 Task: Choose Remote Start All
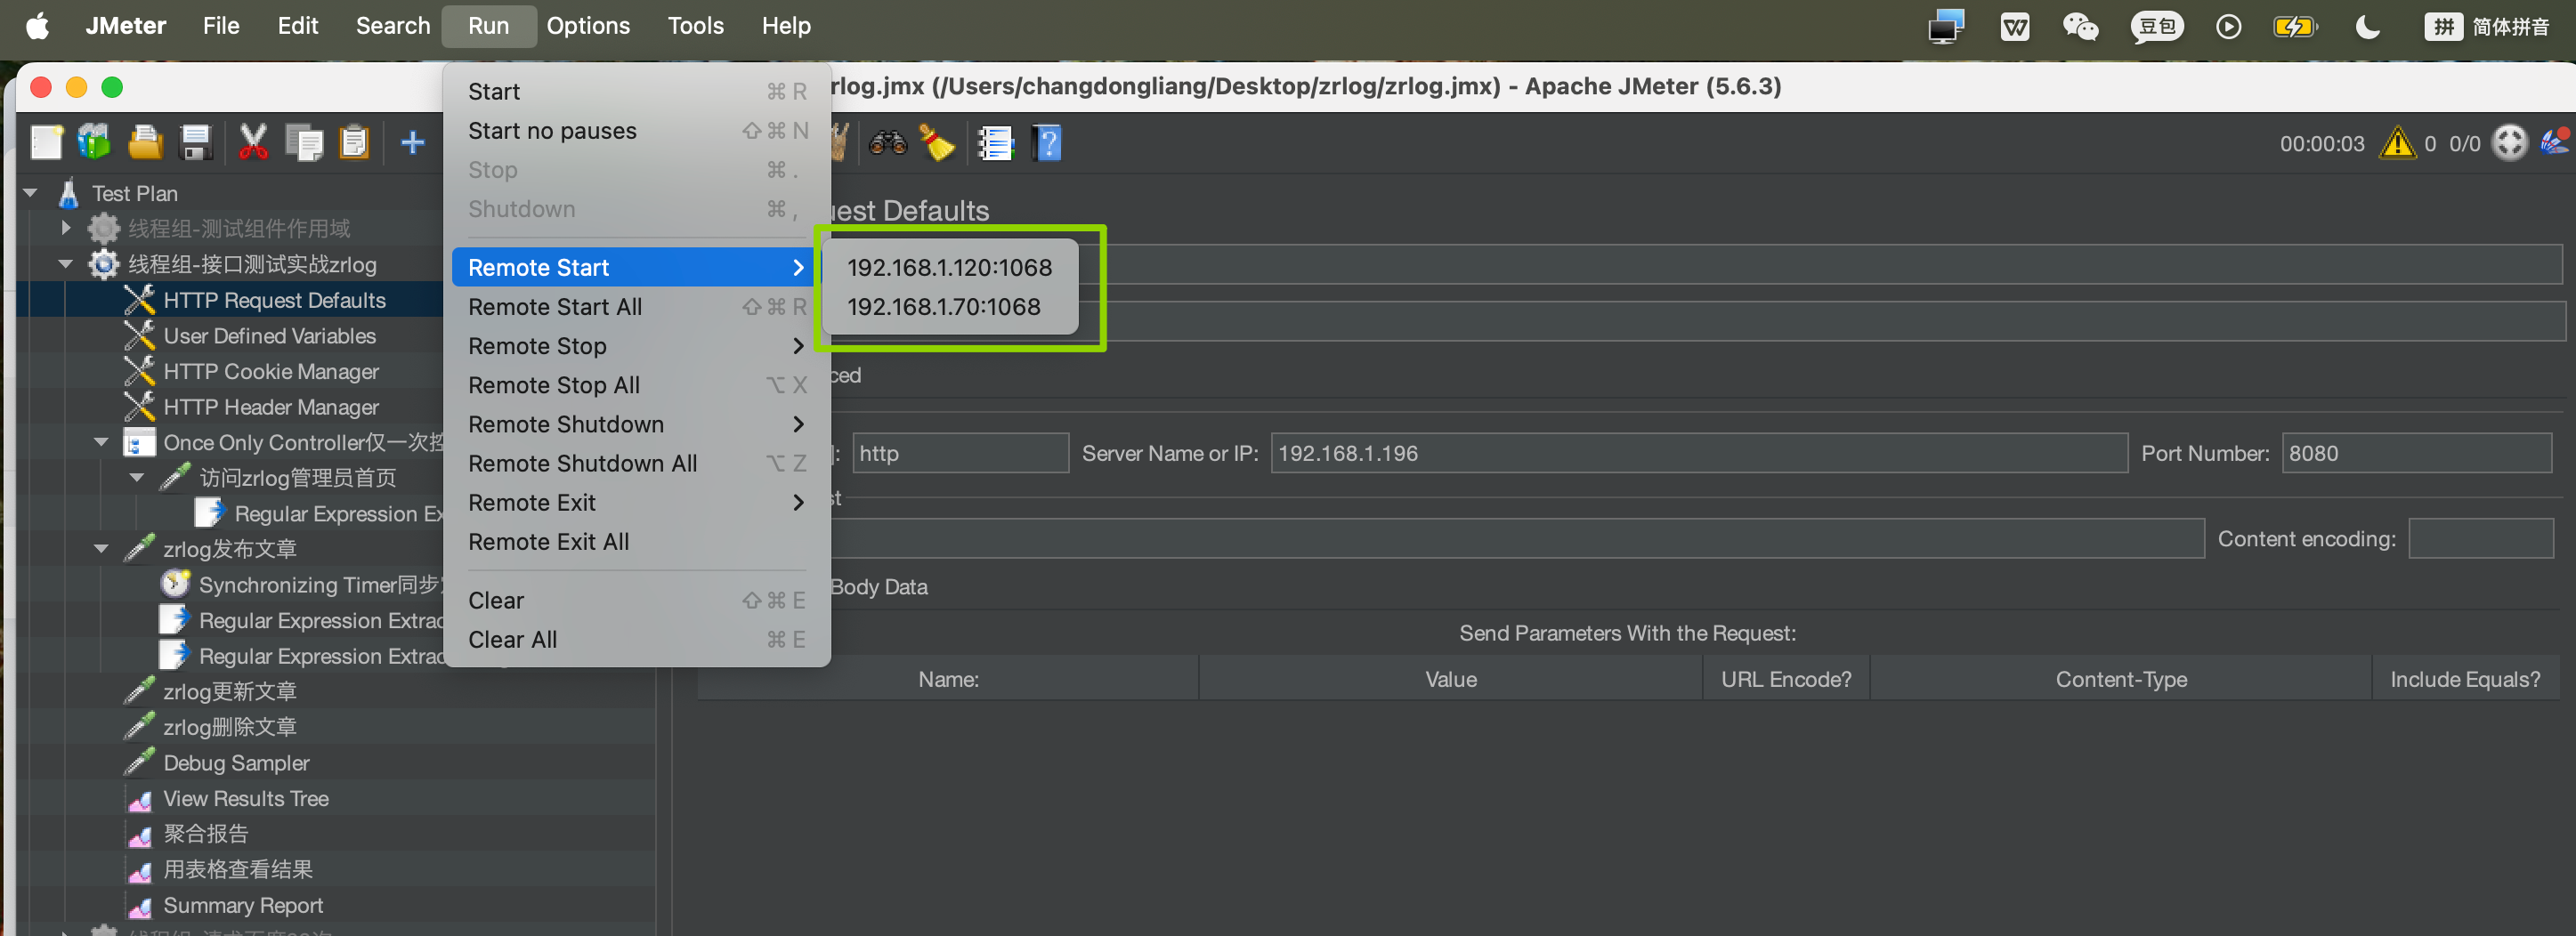point(636,307)
